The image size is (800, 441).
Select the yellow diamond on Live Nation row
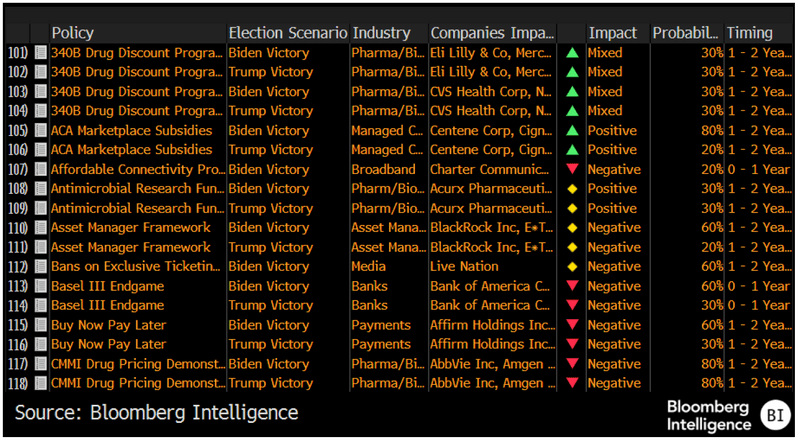pos(572,266)
